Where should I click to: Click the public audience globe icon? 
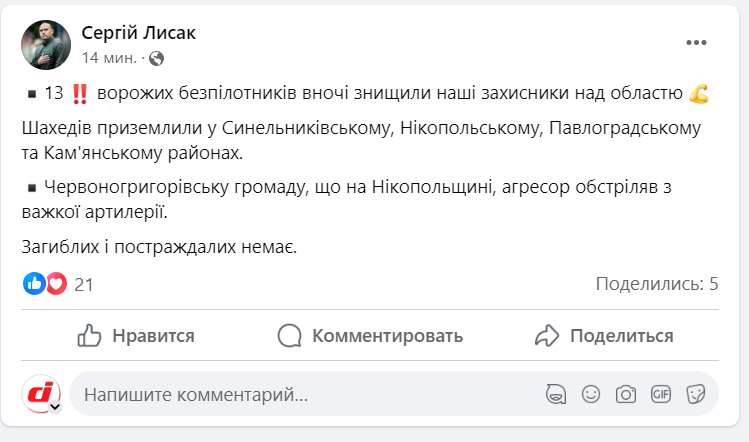click(157, 57)
